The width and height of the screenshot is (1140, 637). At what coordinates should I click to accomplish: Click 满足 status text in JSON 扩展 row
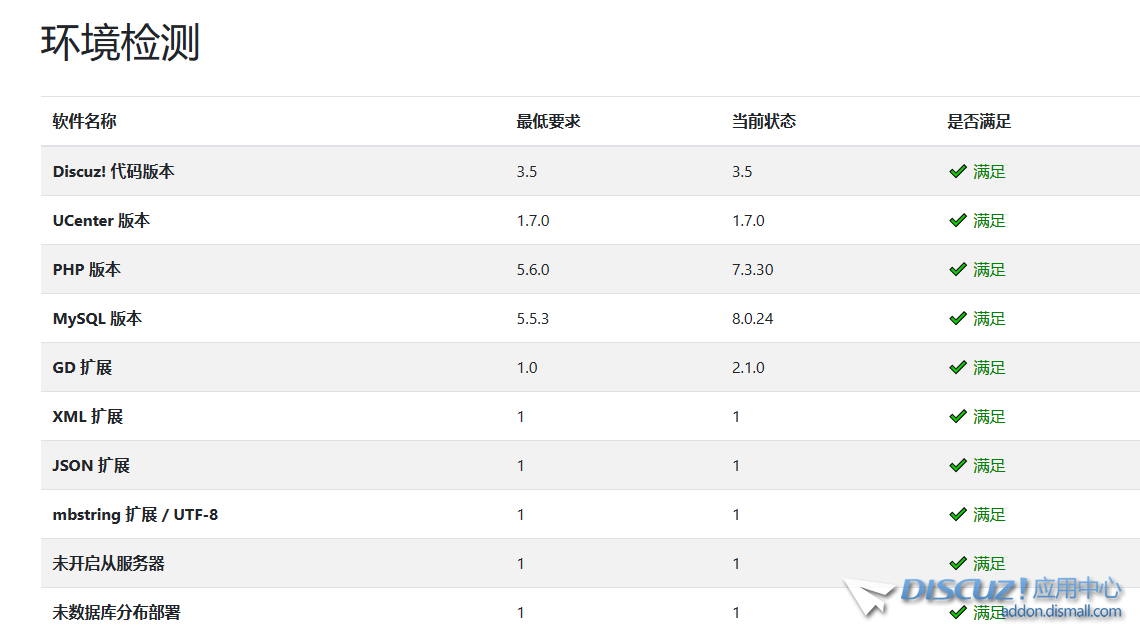point(990,465)
